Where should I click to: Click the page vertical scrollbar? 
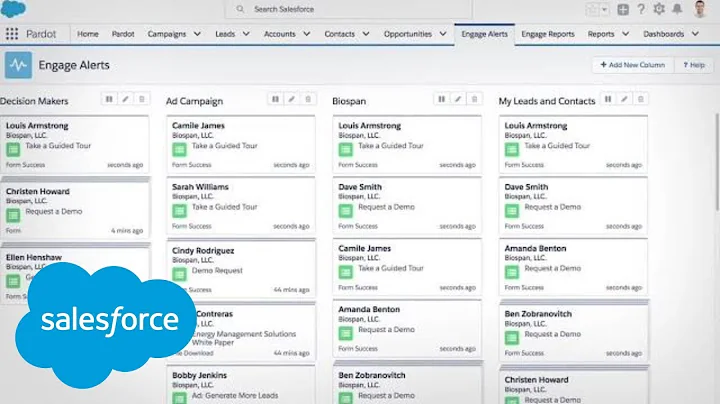[x=717, y=161]
